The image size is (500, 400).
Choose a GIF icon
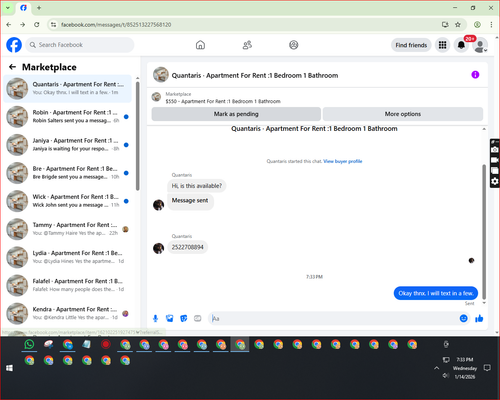tap(198, 318)
